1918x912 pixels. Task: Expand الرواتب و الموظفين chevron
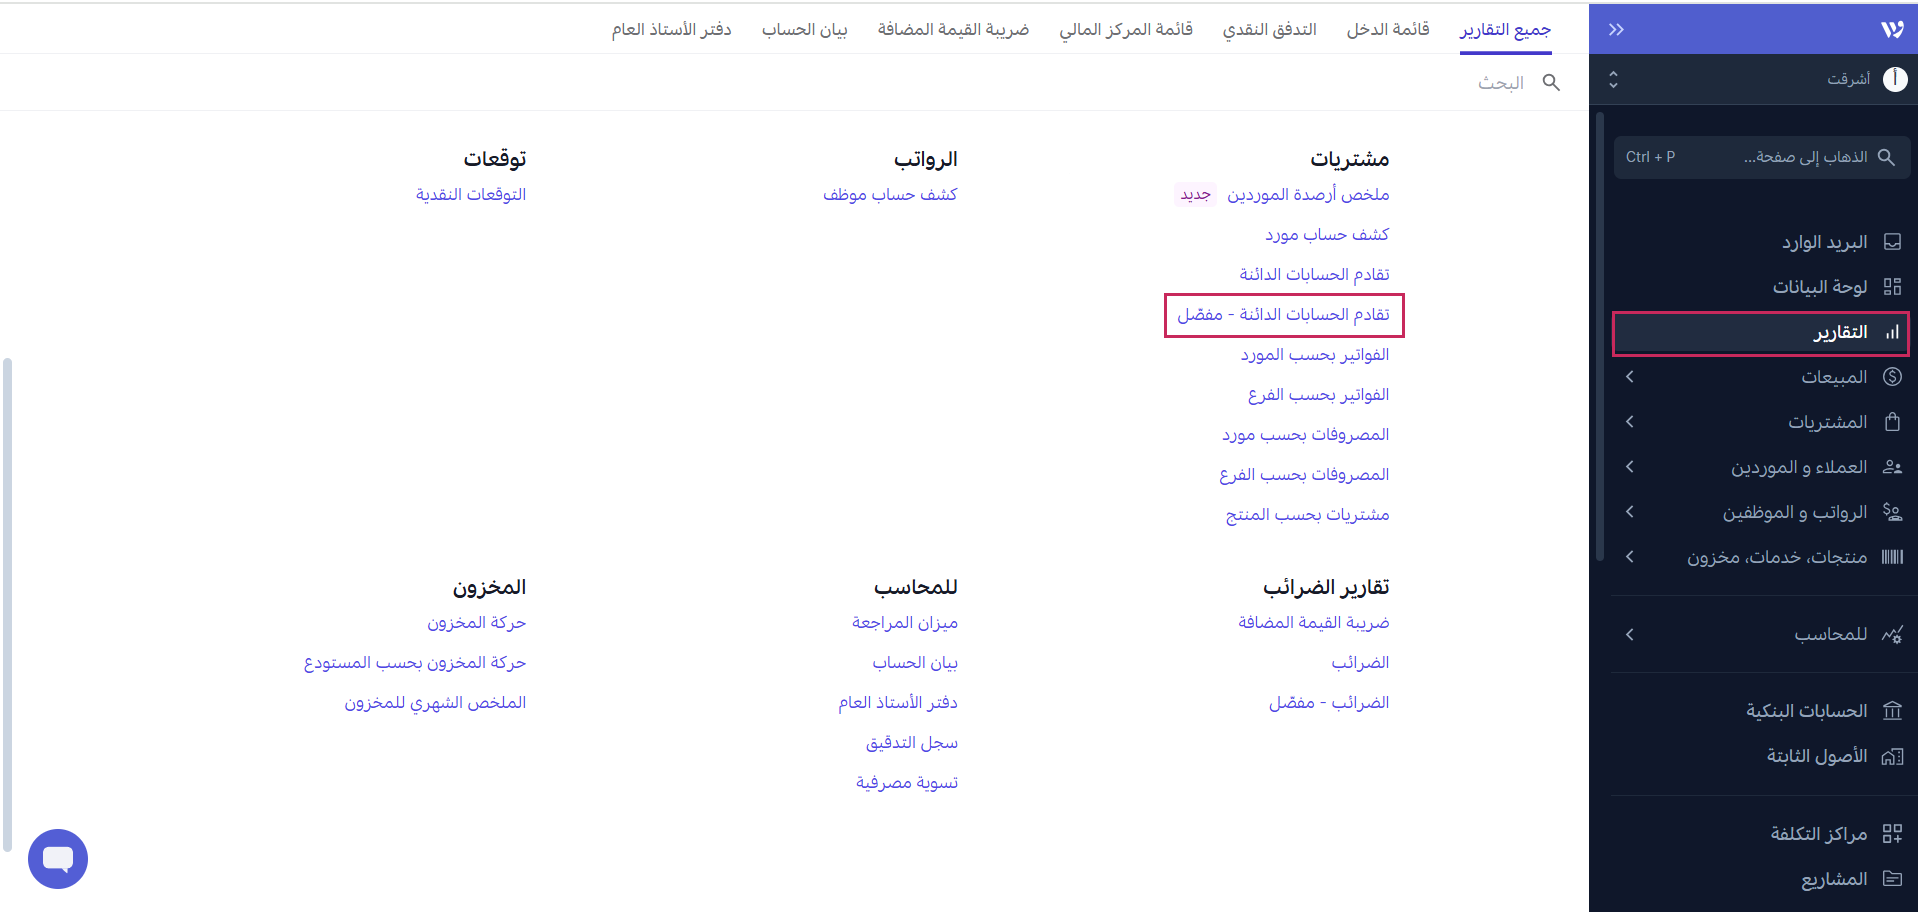[x=1630, y=512]
